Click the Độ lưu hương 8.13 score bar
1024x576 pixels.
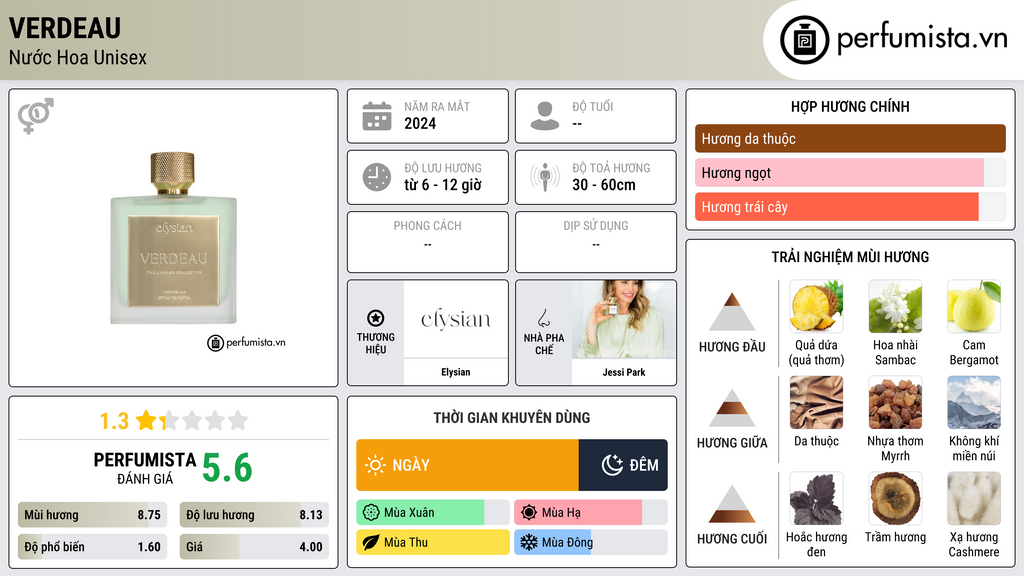tap(254, 515)
